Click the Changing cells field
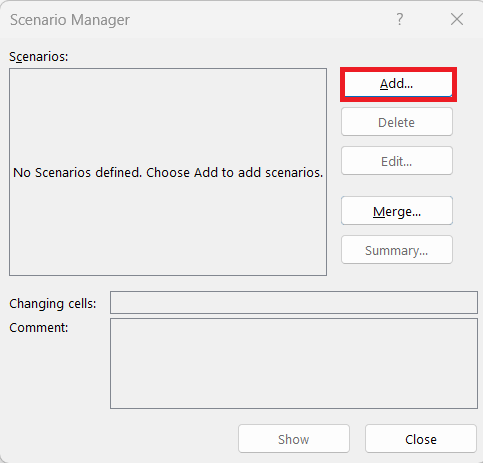483x463 pixels. coord(294,303)
